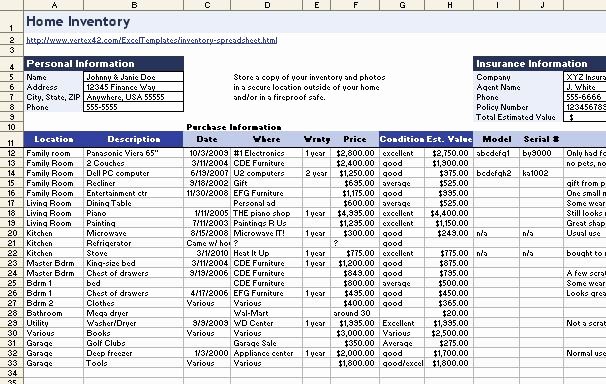Click the 'Utility' location cell
606x384 pixels.
click(x=54, y=323)
